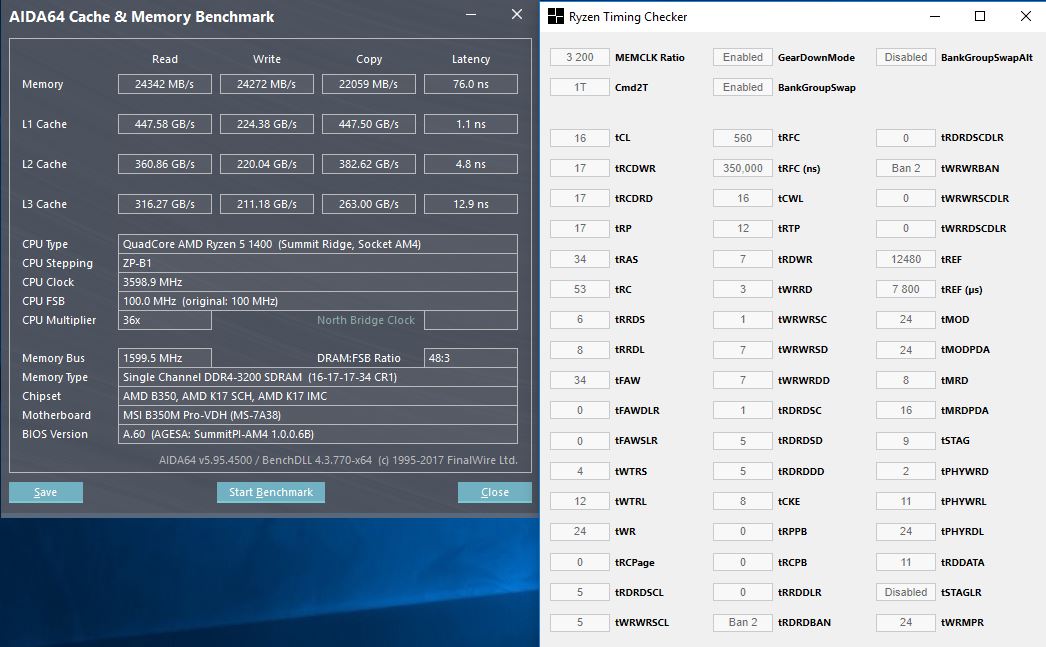
Task: Click GearDownMode Enabled field
Action: (x=742, y=57)
